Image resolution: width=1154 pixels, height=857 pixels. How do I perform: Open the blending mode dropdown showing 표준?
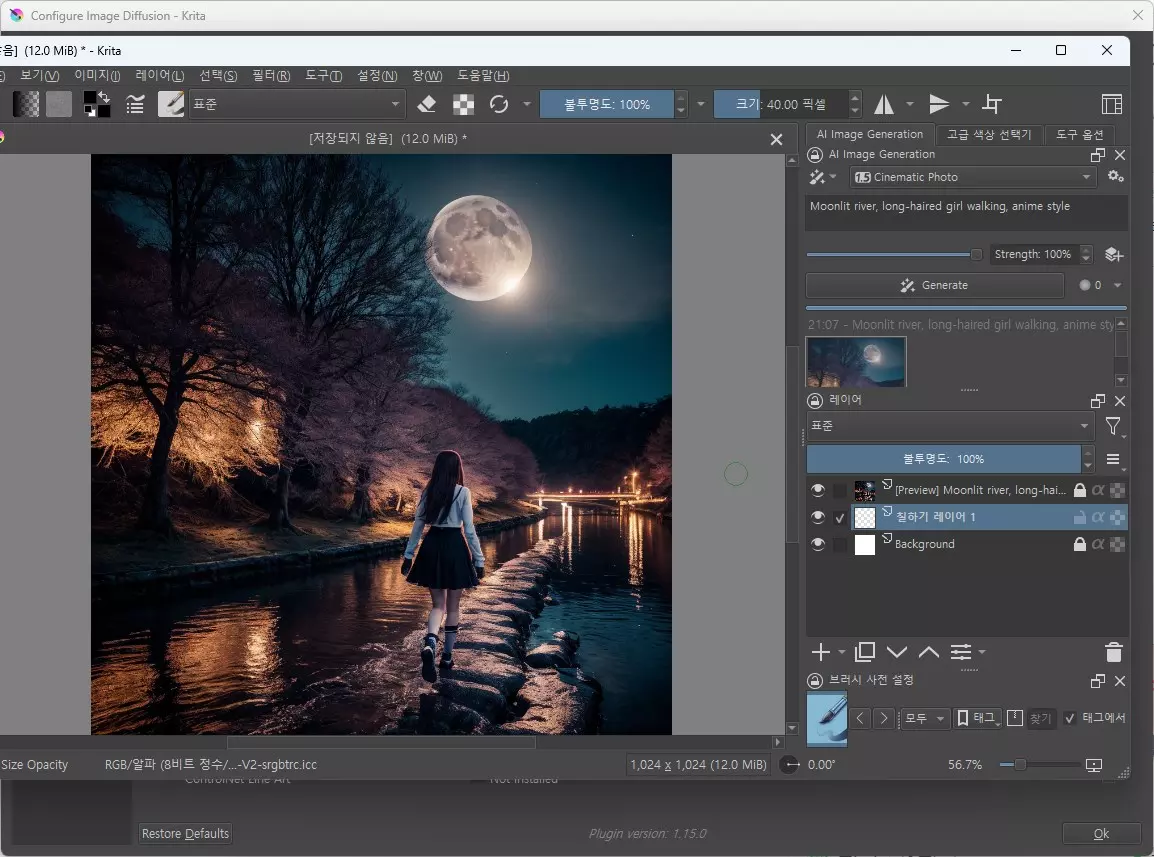tap(945, 425)
